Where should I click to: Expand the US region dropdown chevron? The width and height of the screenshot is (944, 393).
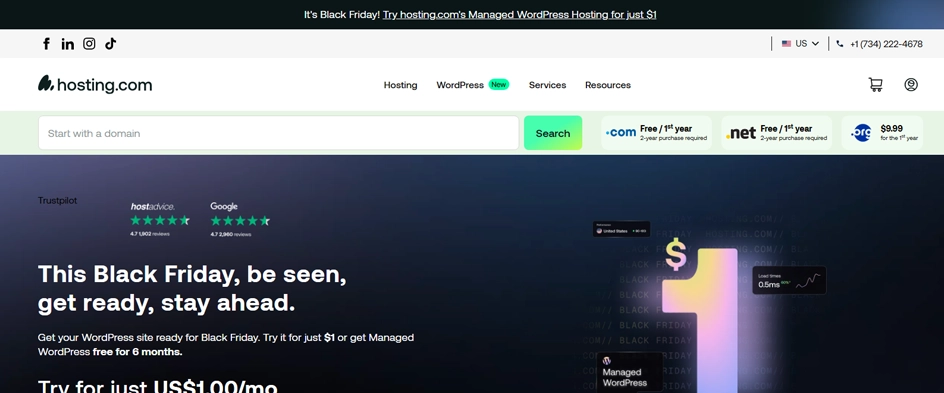point(815,43)
